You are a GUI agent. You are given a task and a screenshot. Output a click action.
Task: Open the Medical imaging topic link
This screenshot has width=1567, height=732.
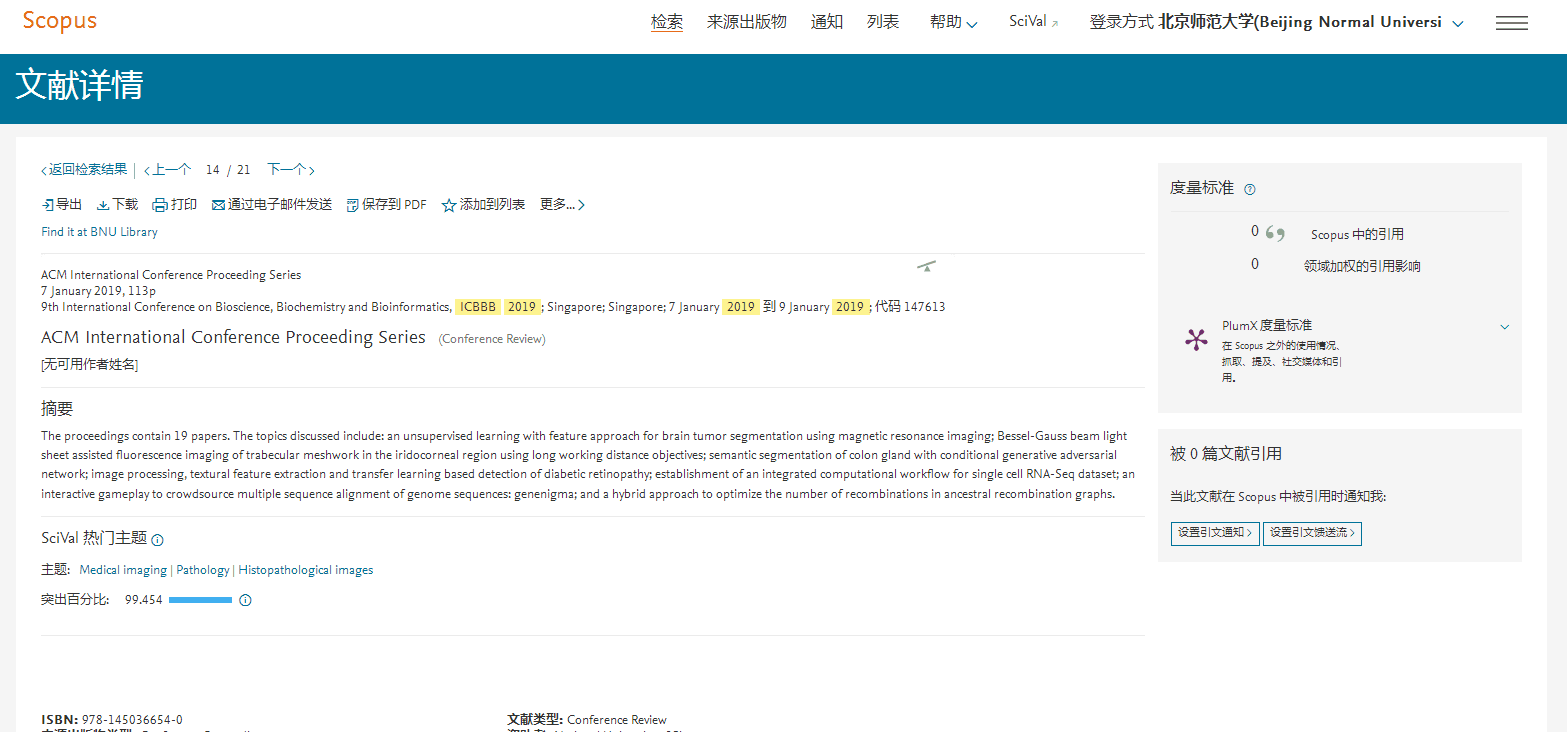click(x=123, y=570)
